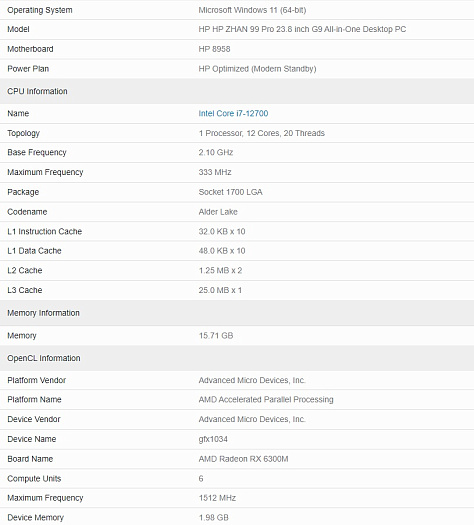Click the Package Socket 1700 LGA value
The height and width of the screenshot is (525, 474).
pyautogui.click(x=230, y=192)
